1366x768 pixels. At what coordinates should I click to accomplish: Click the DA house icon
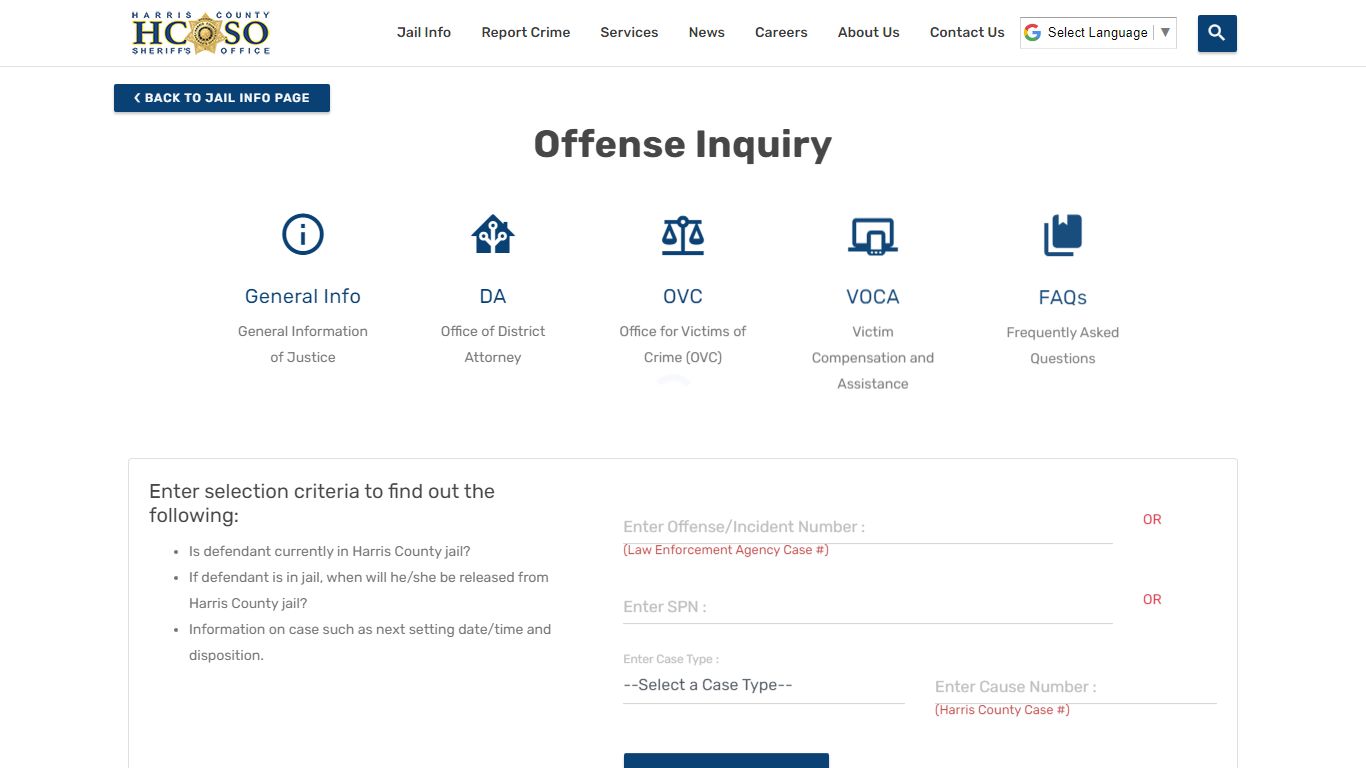(493, 235)
